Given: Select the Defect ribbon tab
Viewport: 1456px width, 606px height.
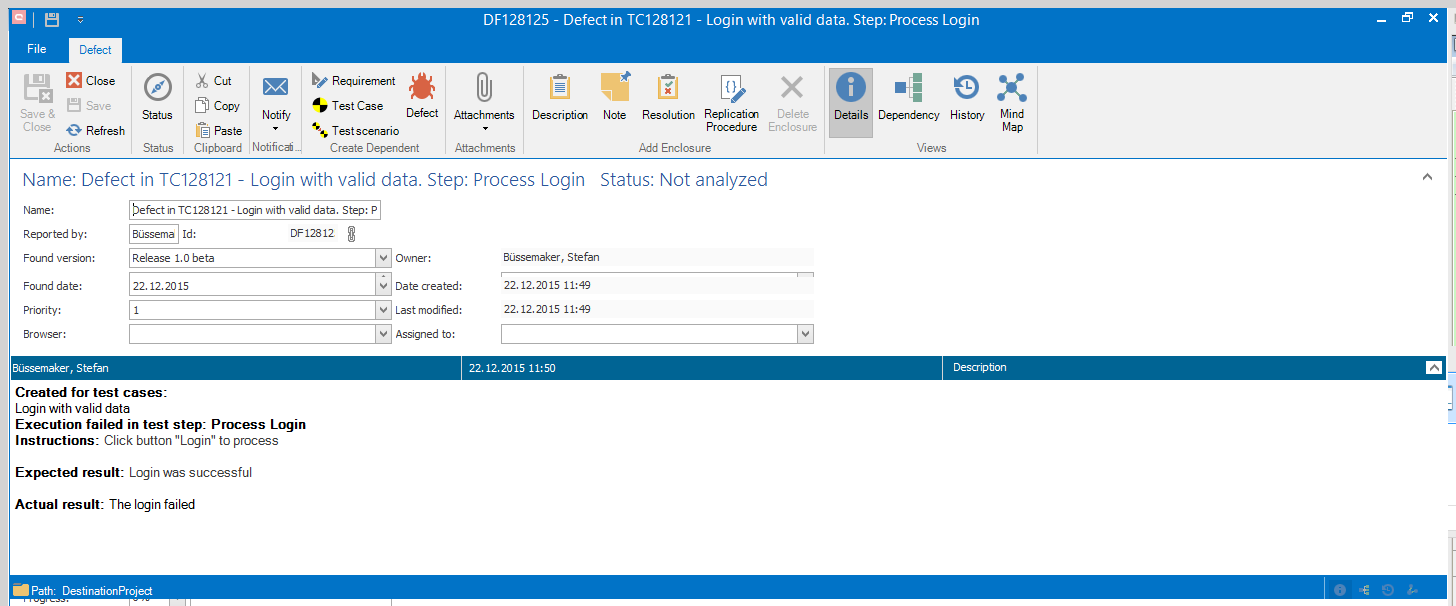Looking at the screenshot, I should (96, 50).
